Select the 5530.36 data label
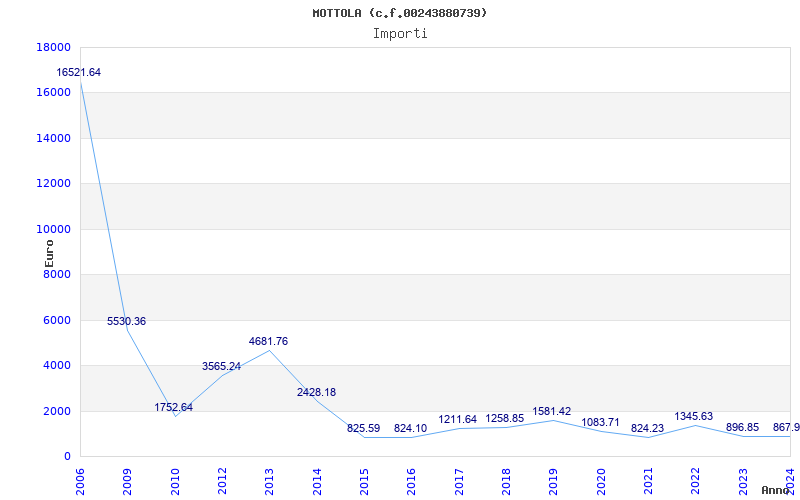This screenshot has width=800, height=500. coord(127,321)
